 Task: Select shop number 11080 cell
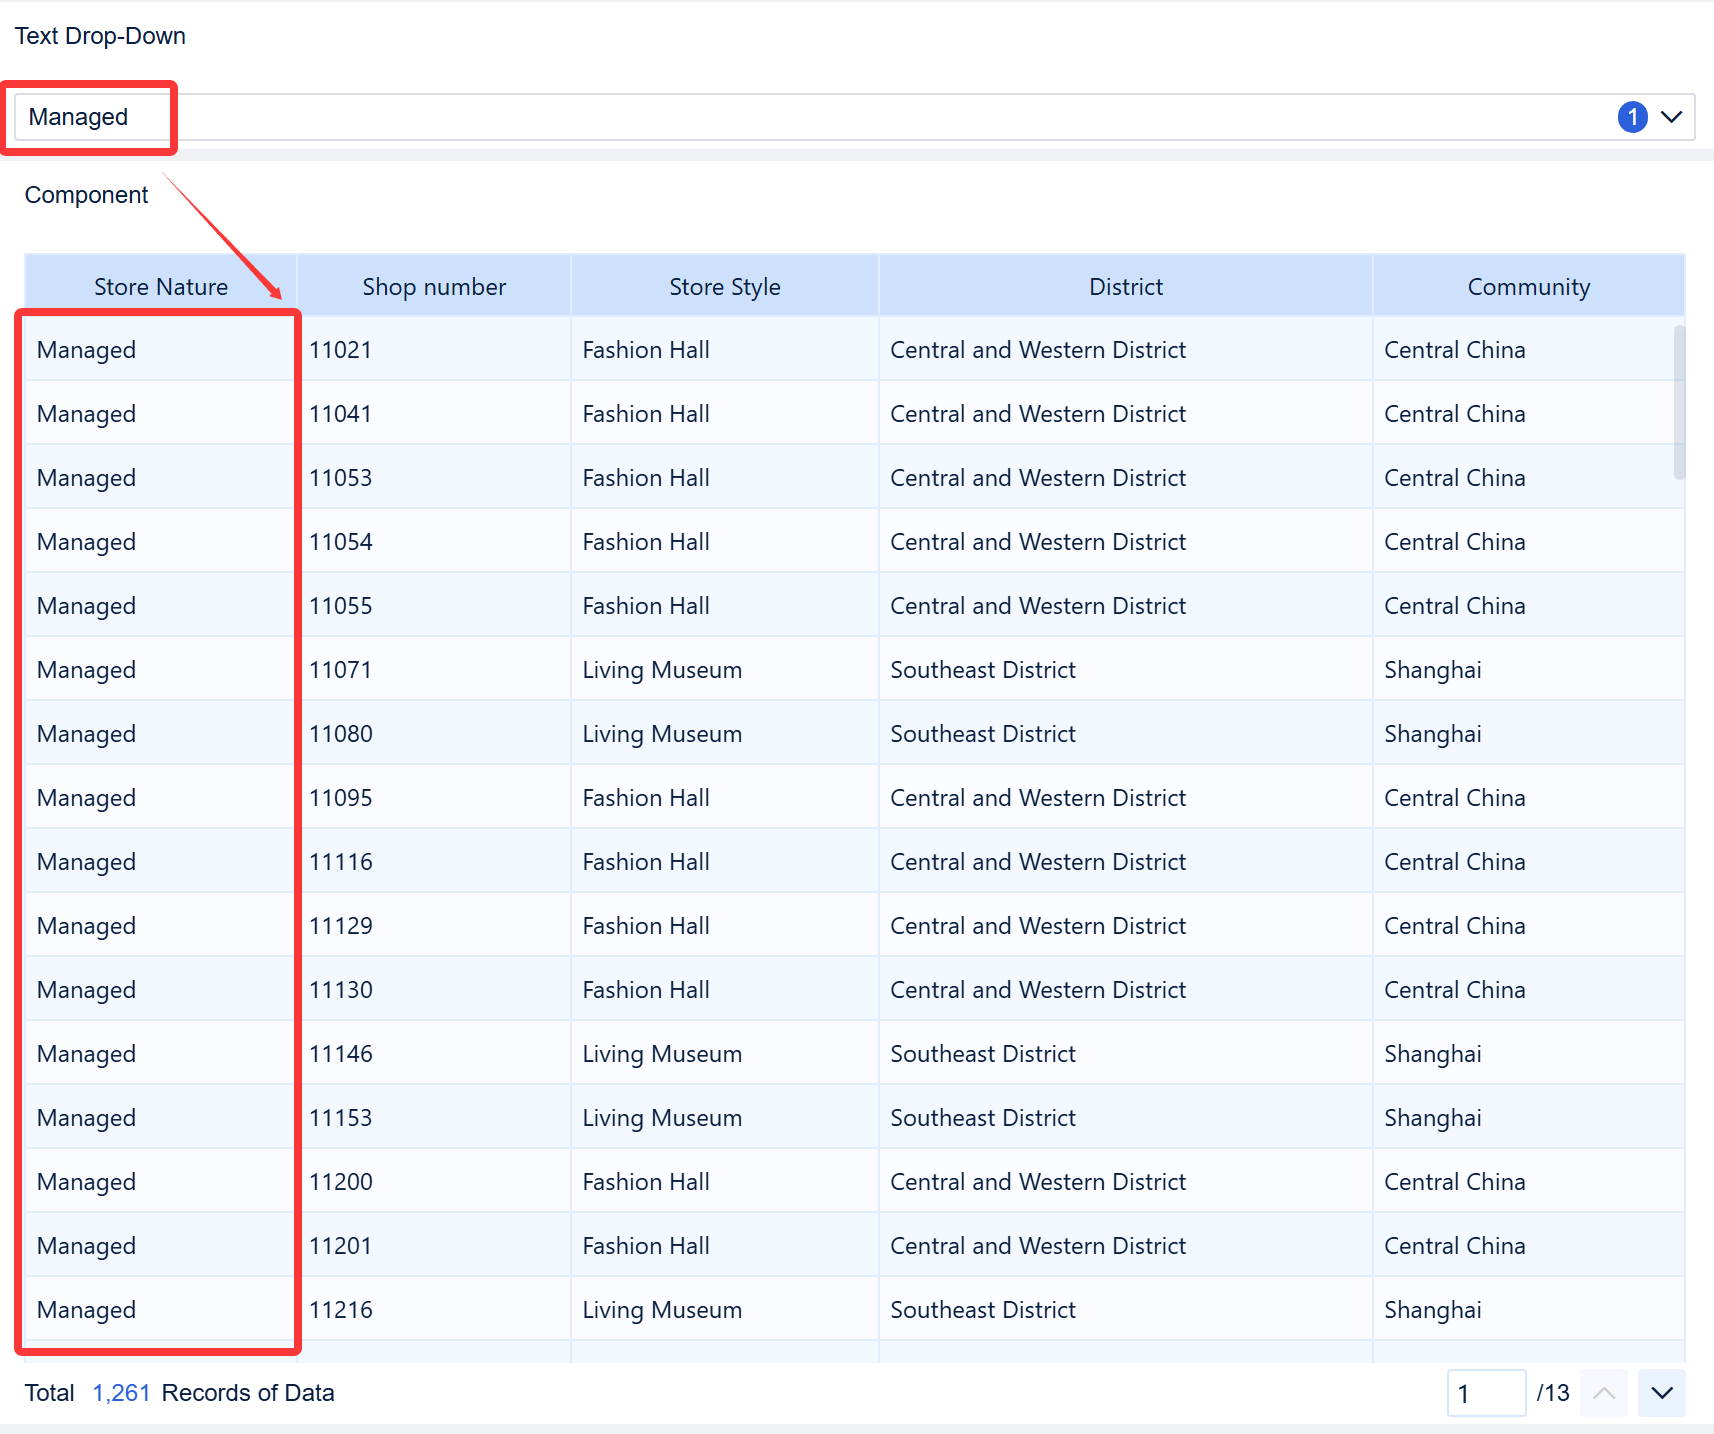tap(434, 734)
